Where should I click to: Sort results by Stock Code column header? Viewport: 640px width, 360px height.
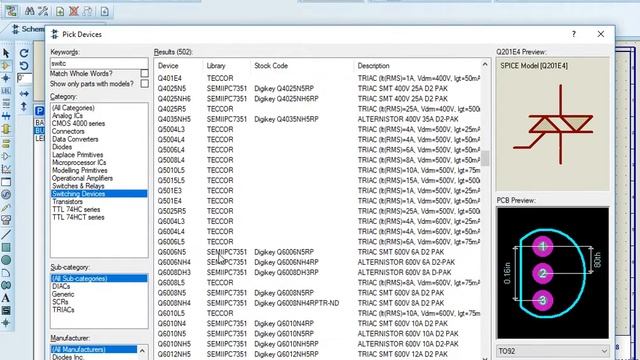[271, 66]
